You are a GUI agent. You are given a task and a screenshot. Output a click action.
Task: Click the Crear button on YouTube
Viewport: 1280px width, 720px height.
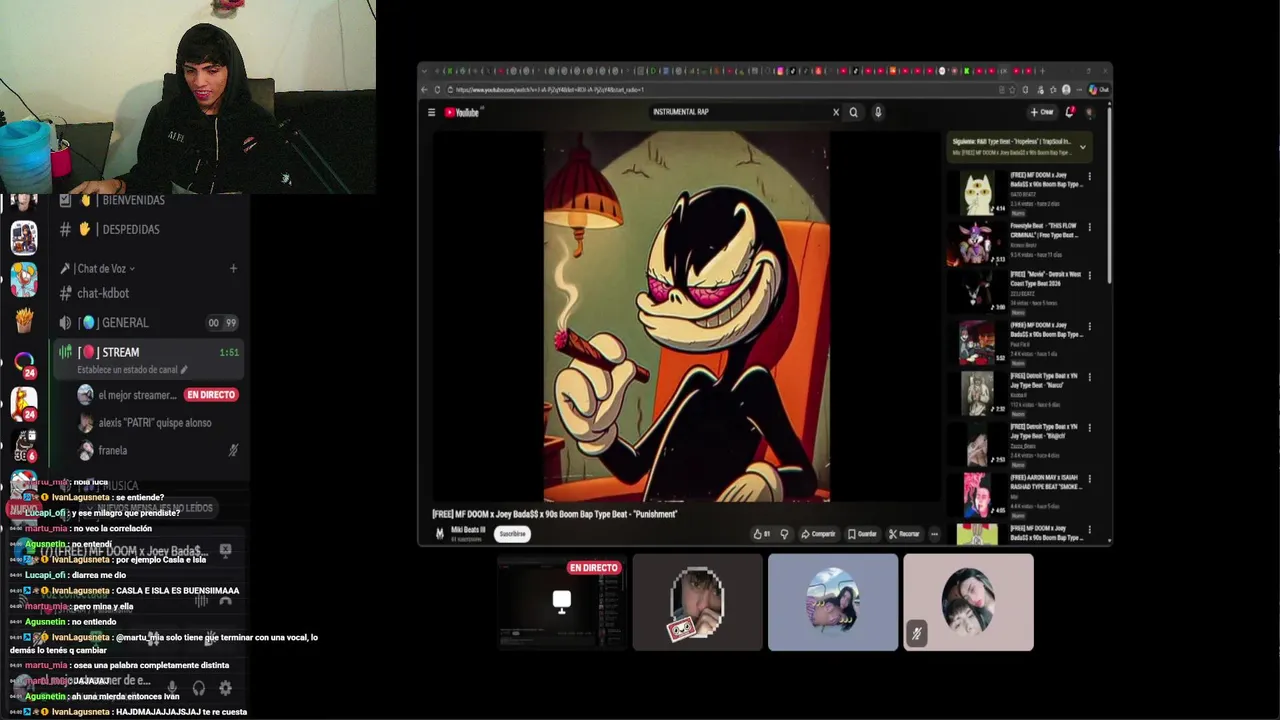tap(1042, 112)
